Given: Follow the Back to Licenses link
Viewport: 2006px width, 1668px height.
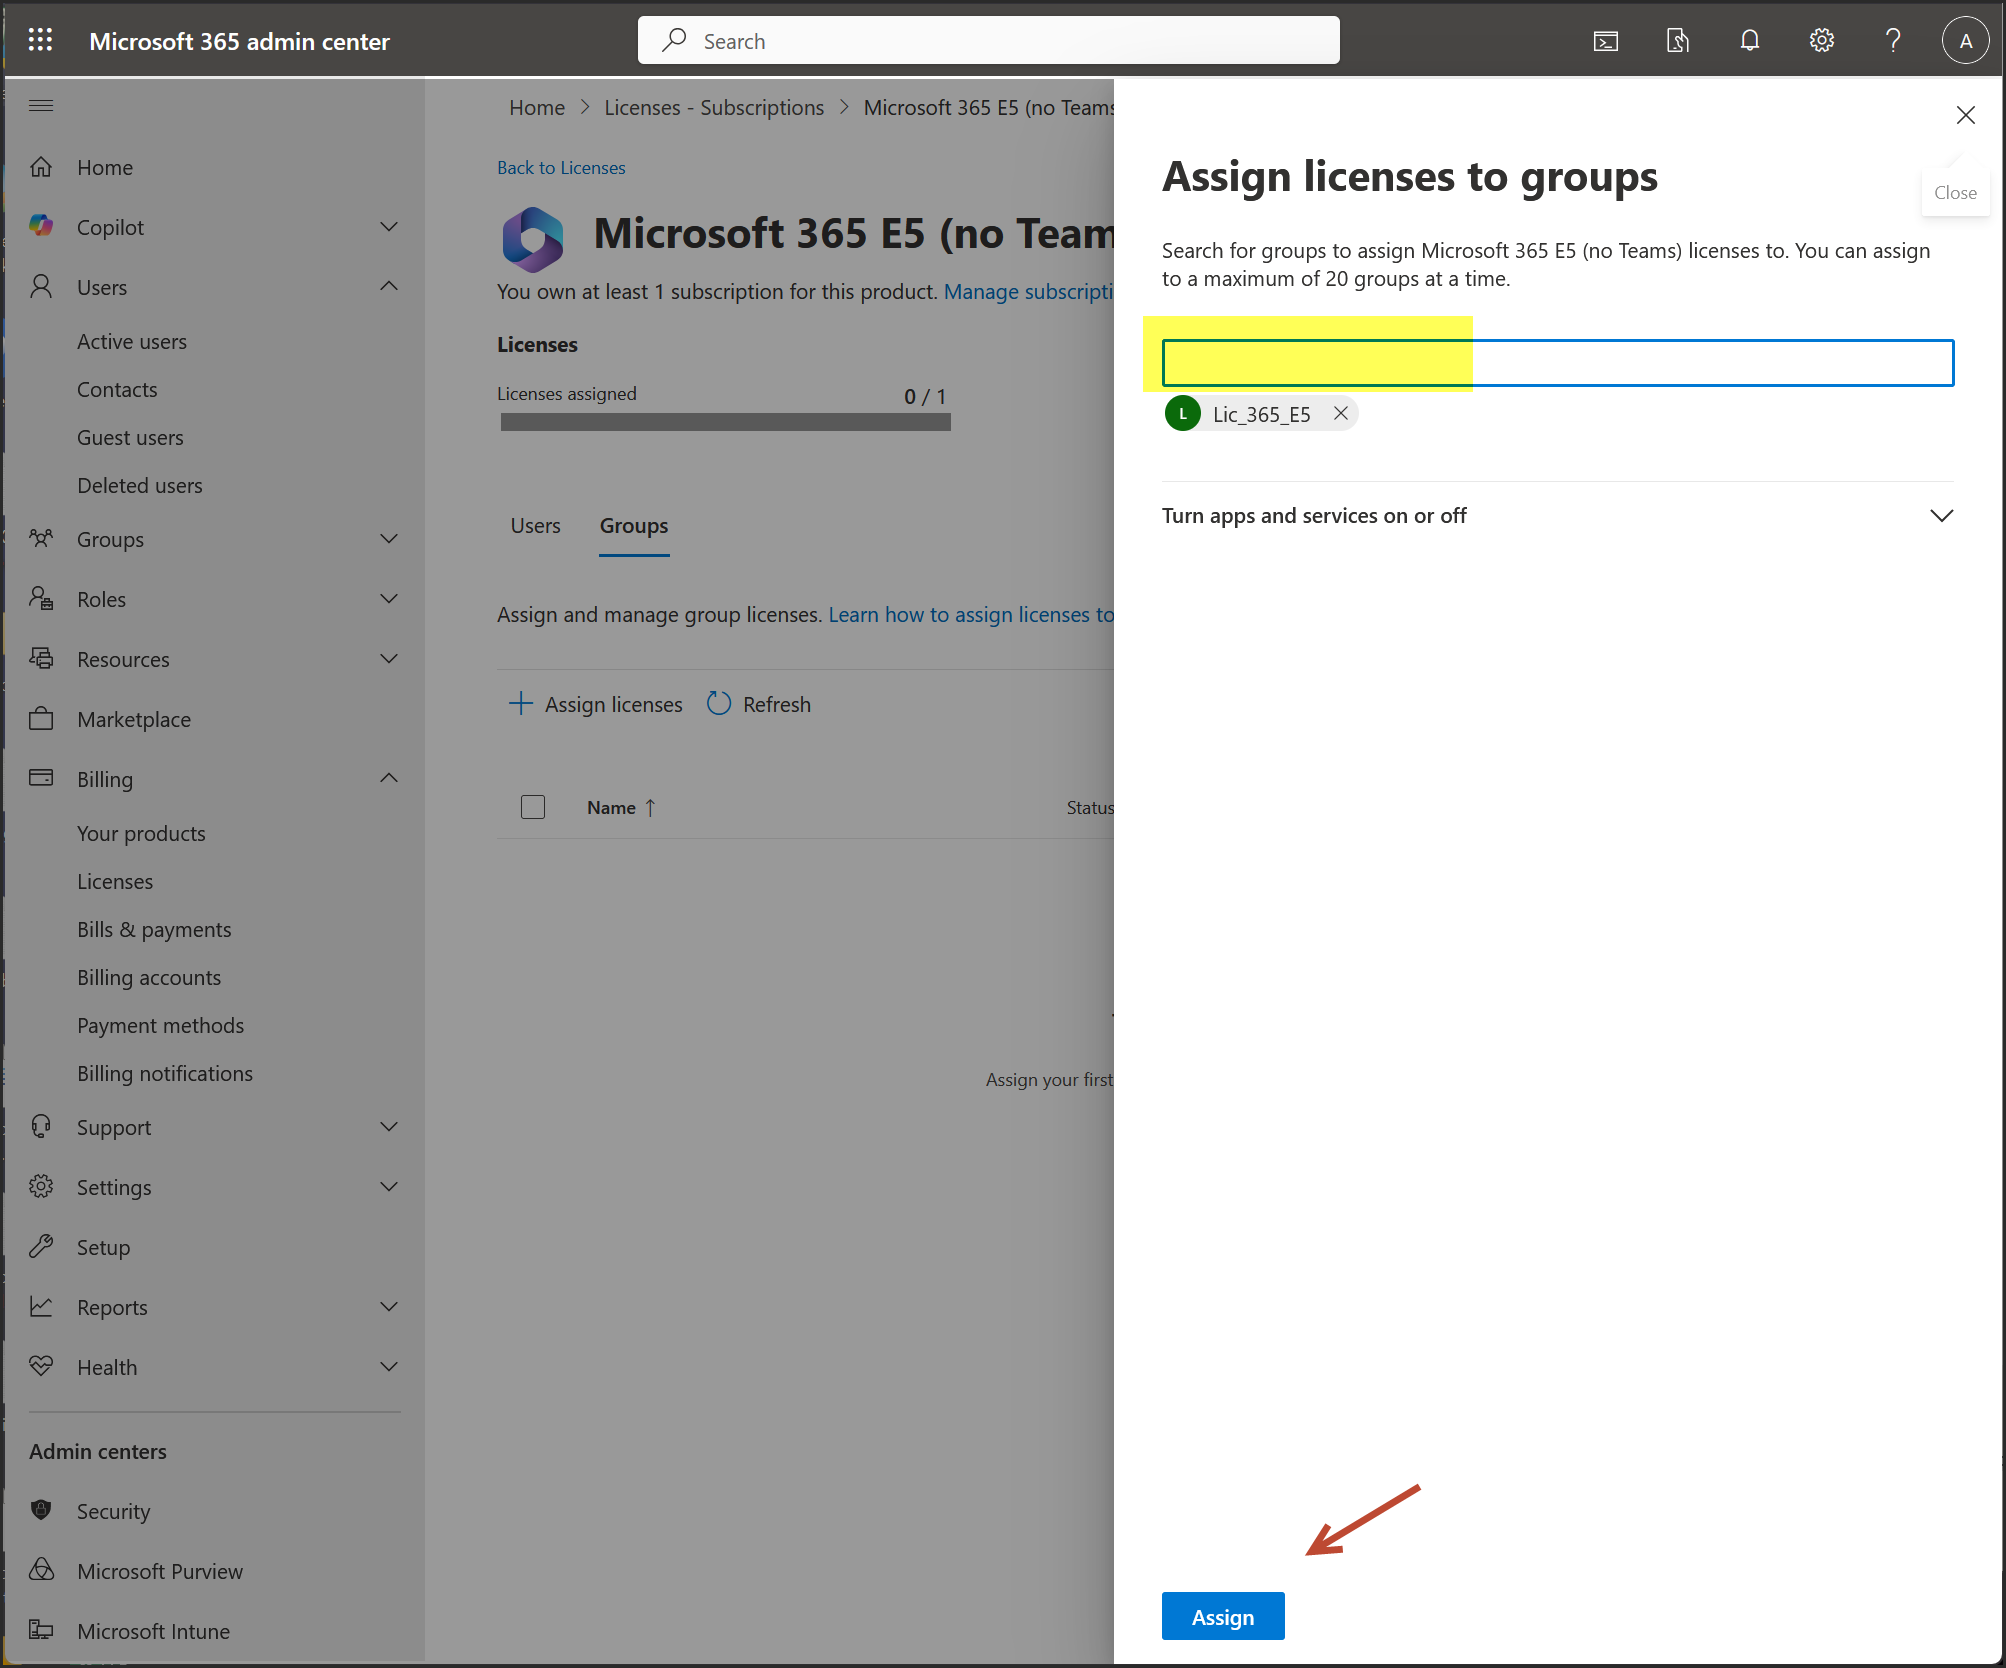Looking at the screenshot, I should (561, 168).
